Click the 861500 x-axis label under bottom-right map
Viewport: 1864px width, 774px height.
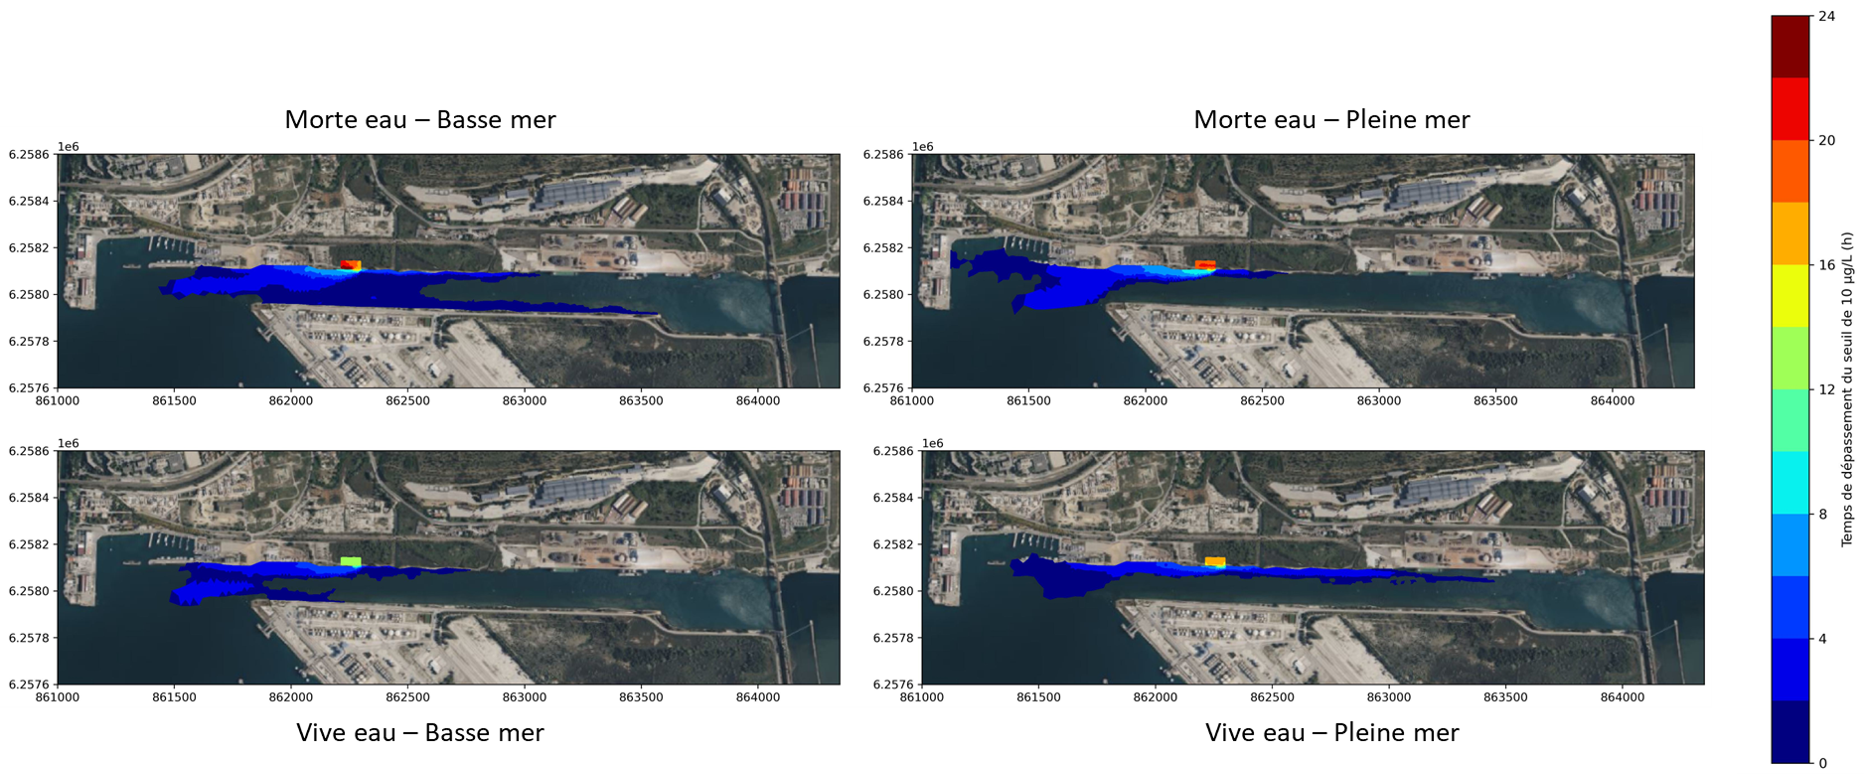tap(1038, 697)
